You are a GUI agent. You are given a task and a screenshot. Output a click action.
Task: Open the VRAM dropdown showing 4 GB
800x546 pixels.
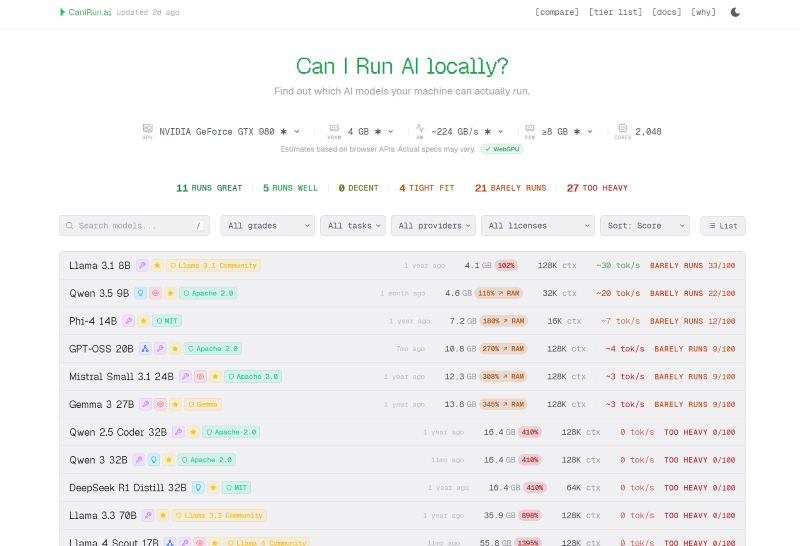coord(370,132)
